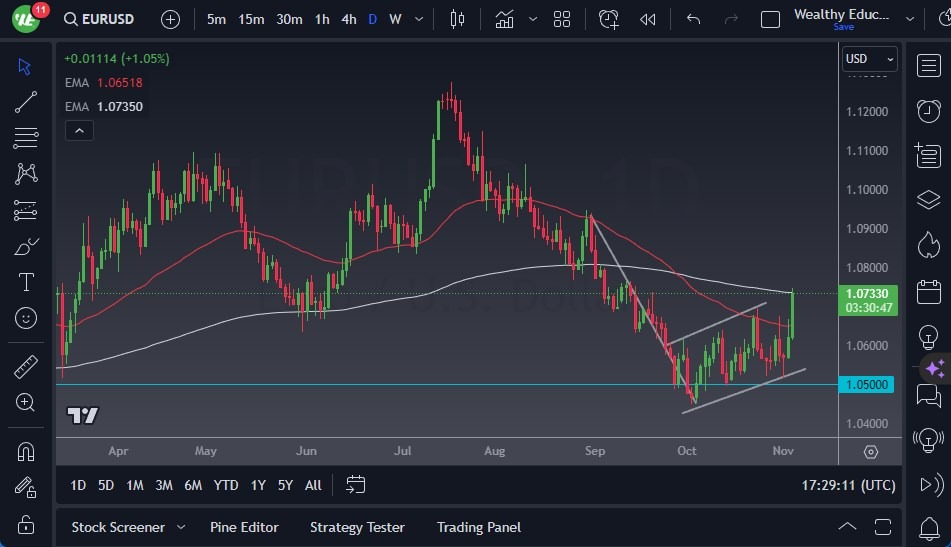Click the 1.05000 horizontal price line label
The width and height of the screenshot is (951, 547).
tap(868, 384)
